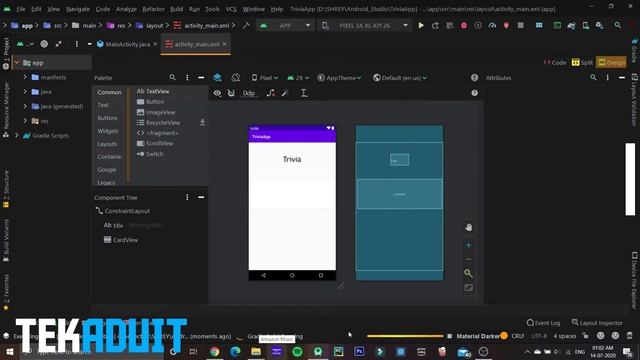Select ConstraintLayout in Component Tree
This screenshot has width=640, height=360.
coord(122,211)
